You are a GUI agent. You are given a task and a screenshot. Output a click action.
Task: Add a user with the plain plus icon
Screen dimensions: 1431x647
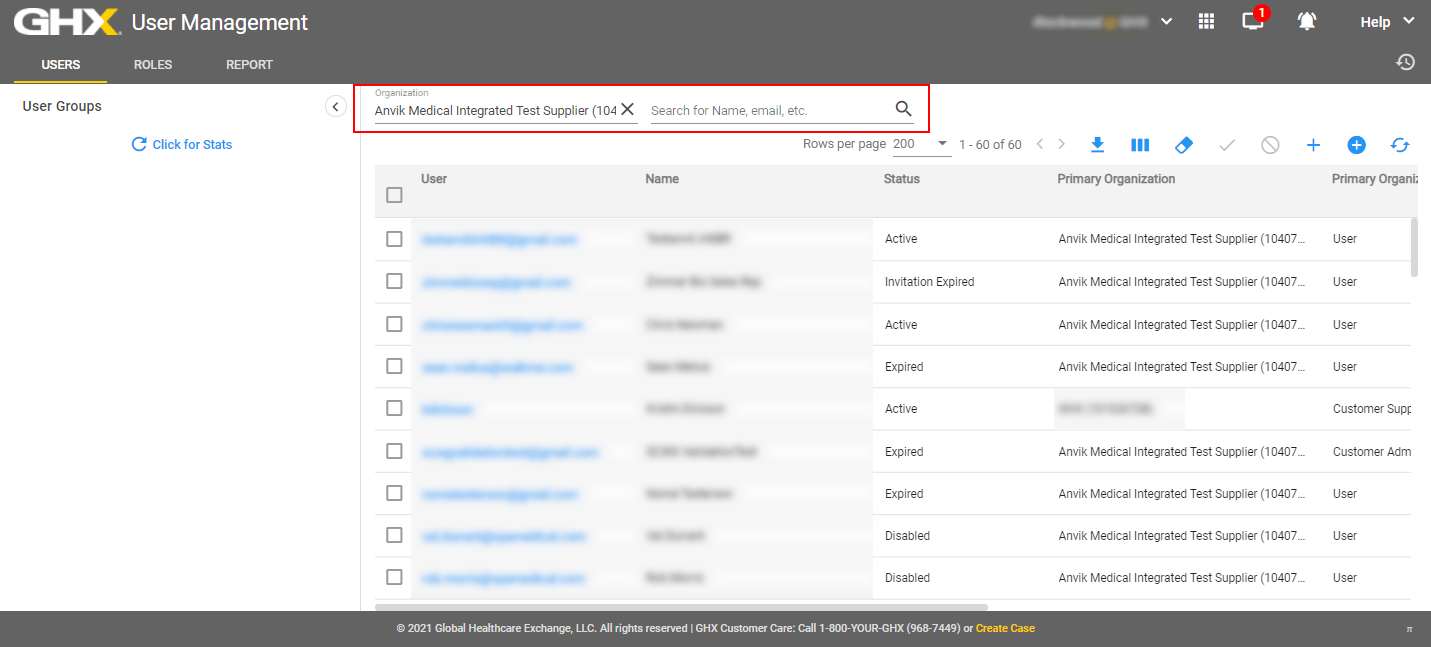1313,145
